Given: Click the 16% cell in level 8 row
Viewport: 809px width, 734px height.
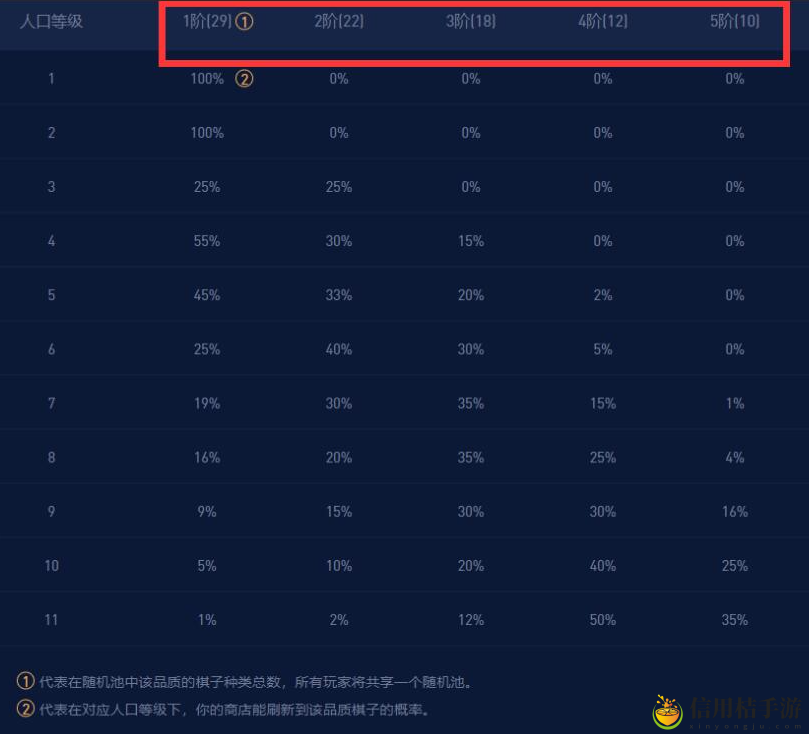Looking at the screenshot, I should [207, 458].
